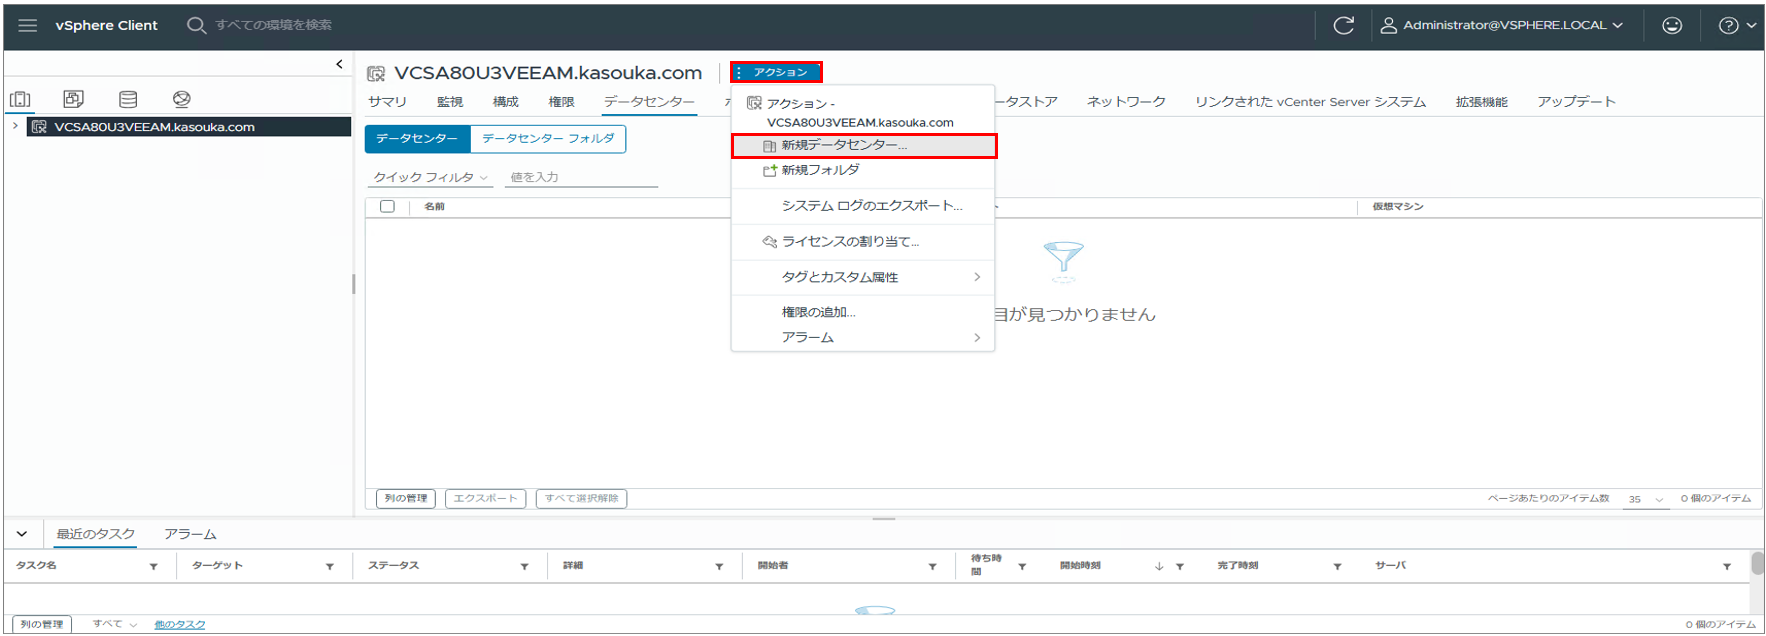
Task: Click the 名前 column header
Action: point(434,206)
